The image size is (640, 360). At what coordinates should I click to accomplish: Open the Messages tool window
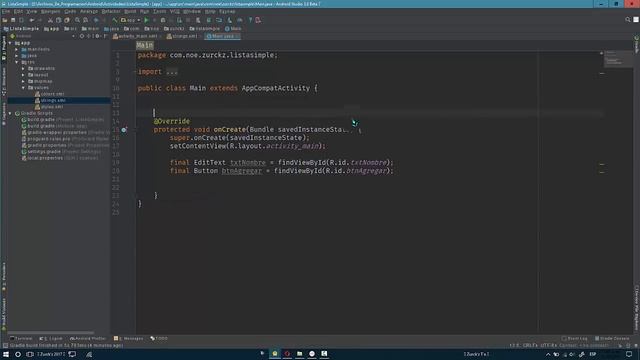pyautogui.click(x=129, y=338)
